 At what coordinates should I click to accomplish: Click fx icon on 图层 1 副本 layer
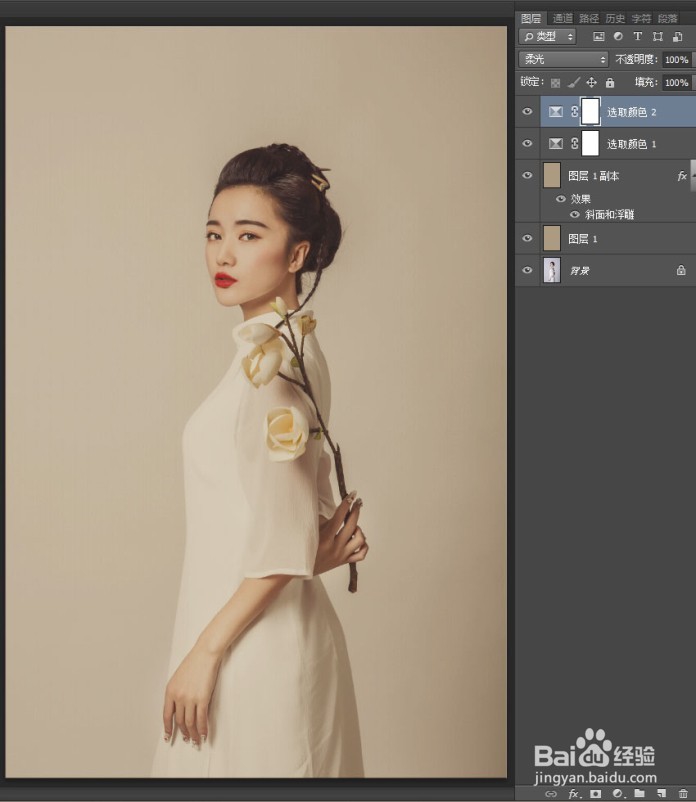[x=682, y=176]
